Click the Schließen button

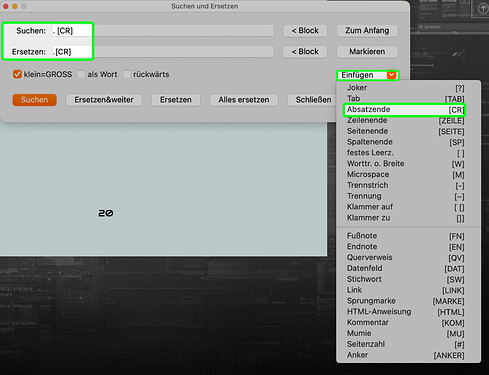point(312,100)
